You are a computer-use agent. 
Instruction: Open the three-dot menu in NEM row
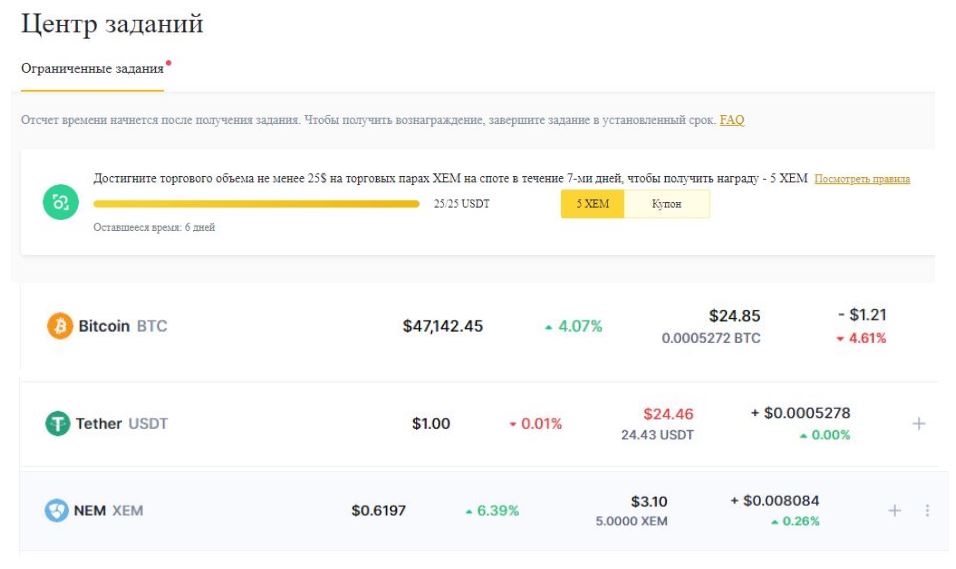pos(927,511)
